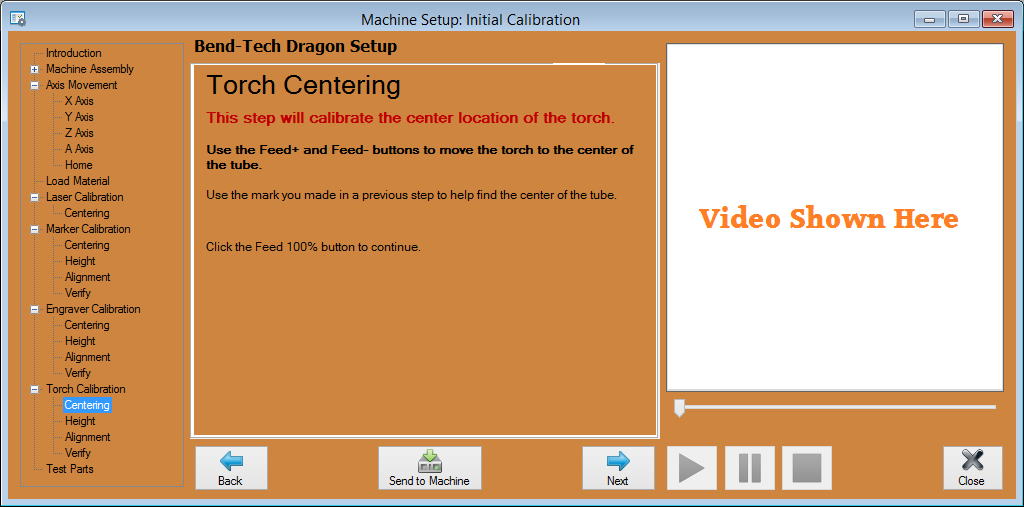Play the instructional video
1024x507 pixels.
(692, 468)
